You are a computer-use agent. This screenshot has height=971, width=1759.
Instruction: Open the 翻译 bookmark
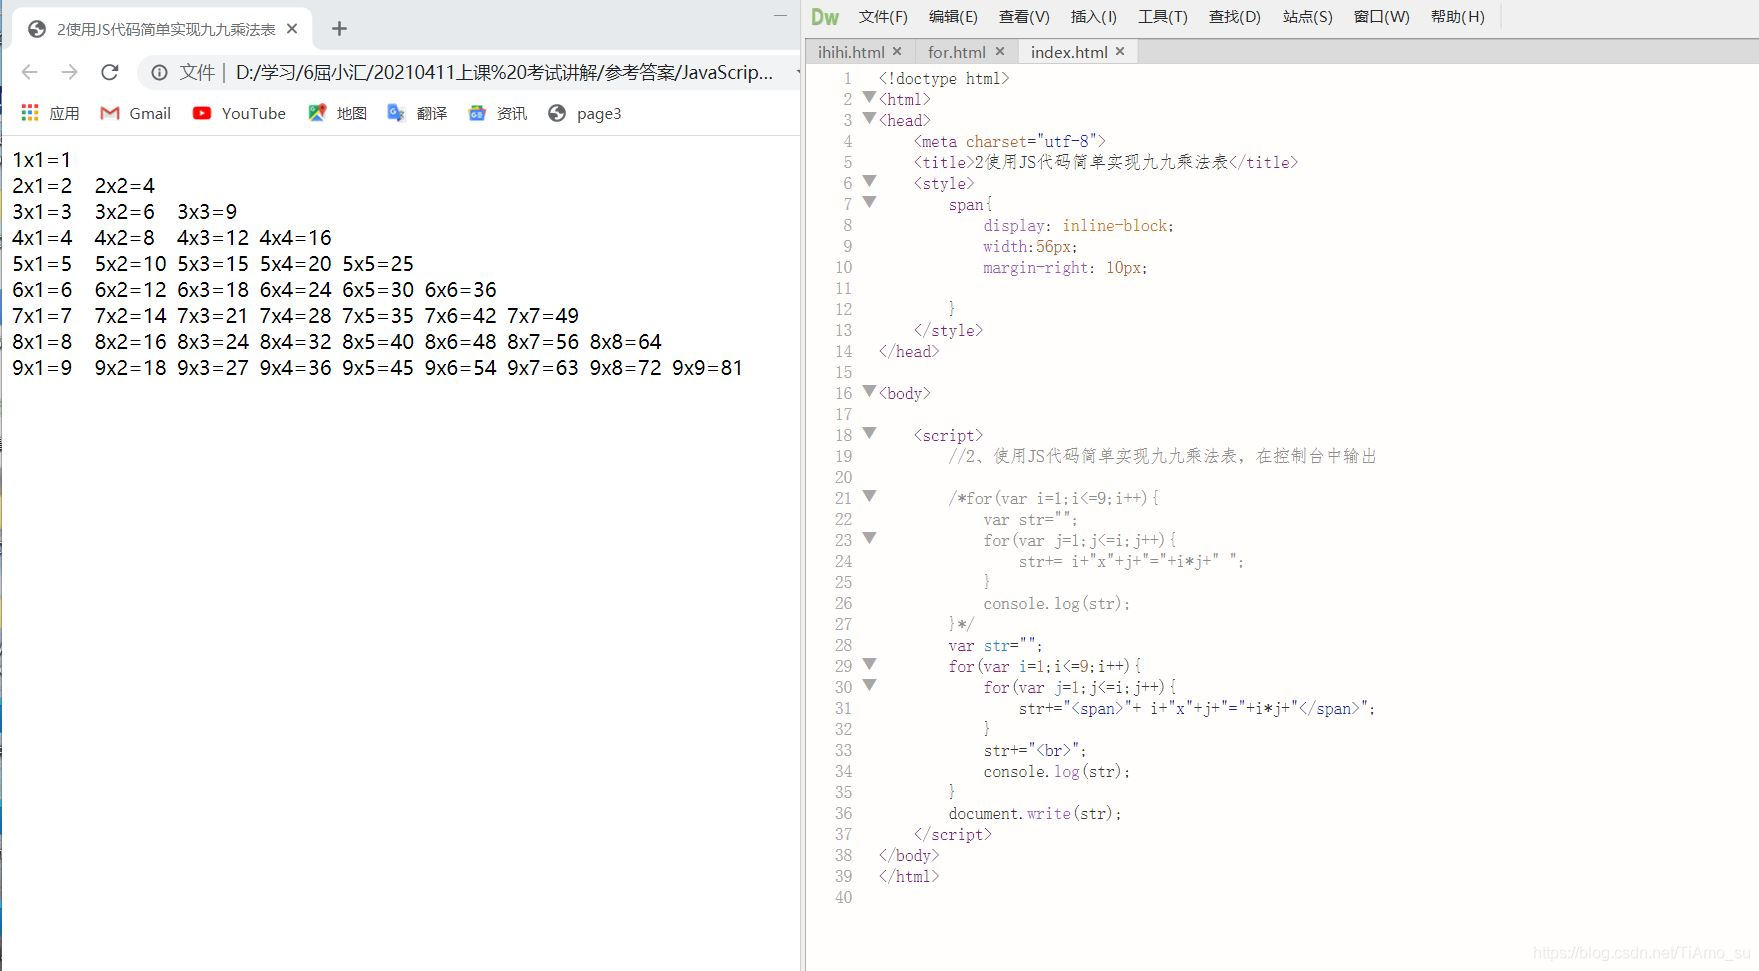click(x=418, y=113)
